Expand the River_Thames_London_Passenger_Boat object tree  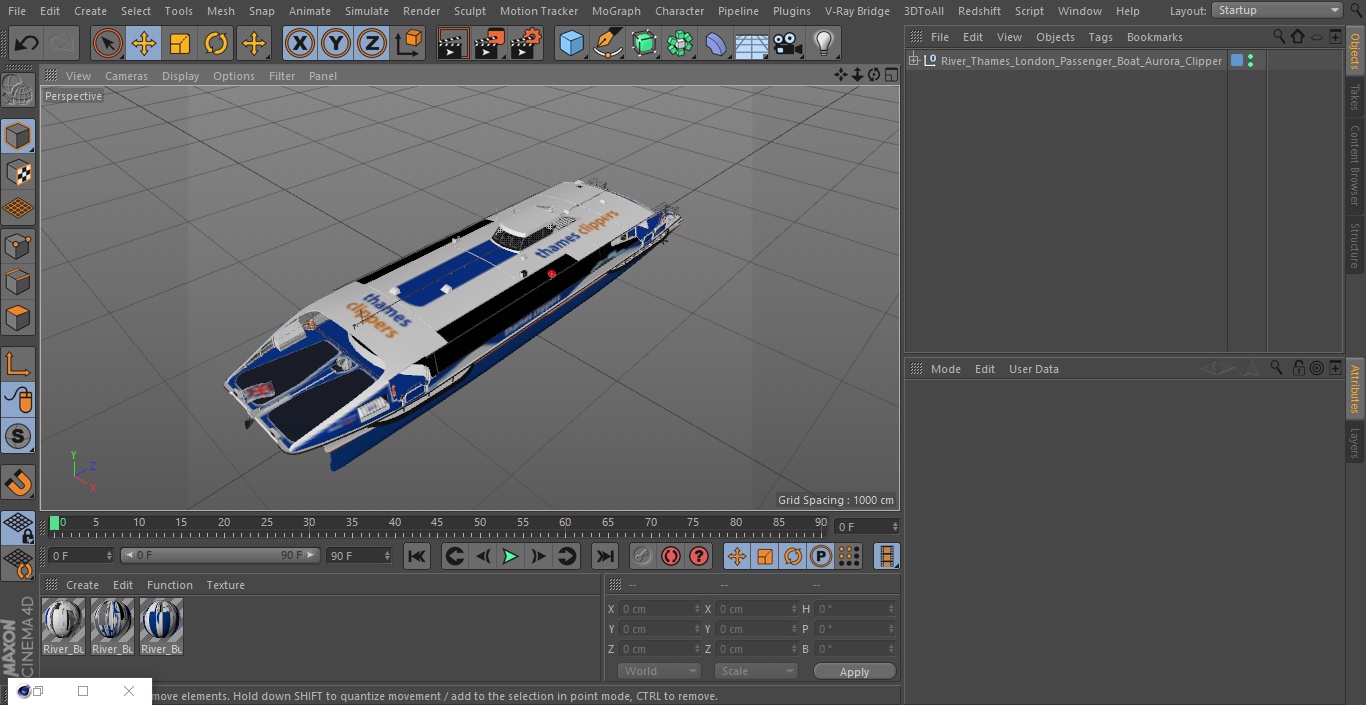pos(913,61)
